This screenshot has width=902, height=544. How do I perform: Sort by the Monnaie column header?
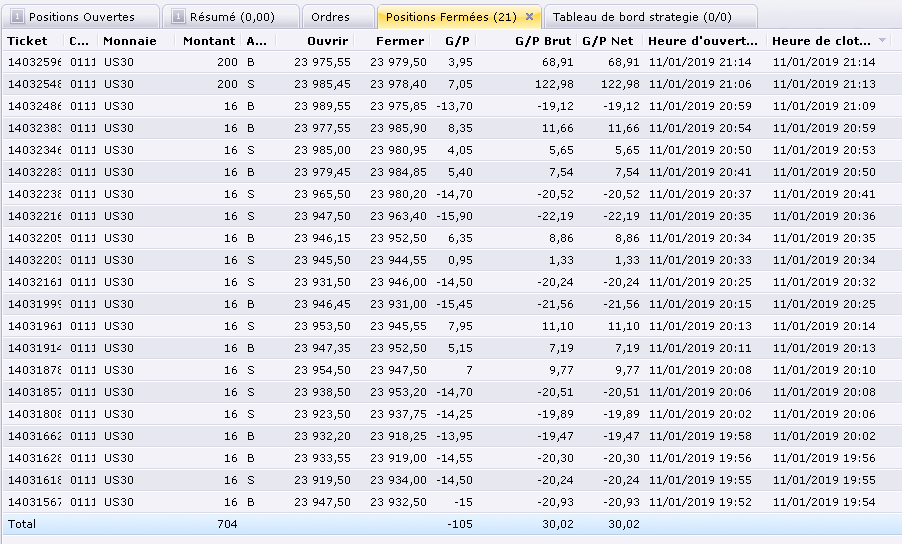coord(130,41)
